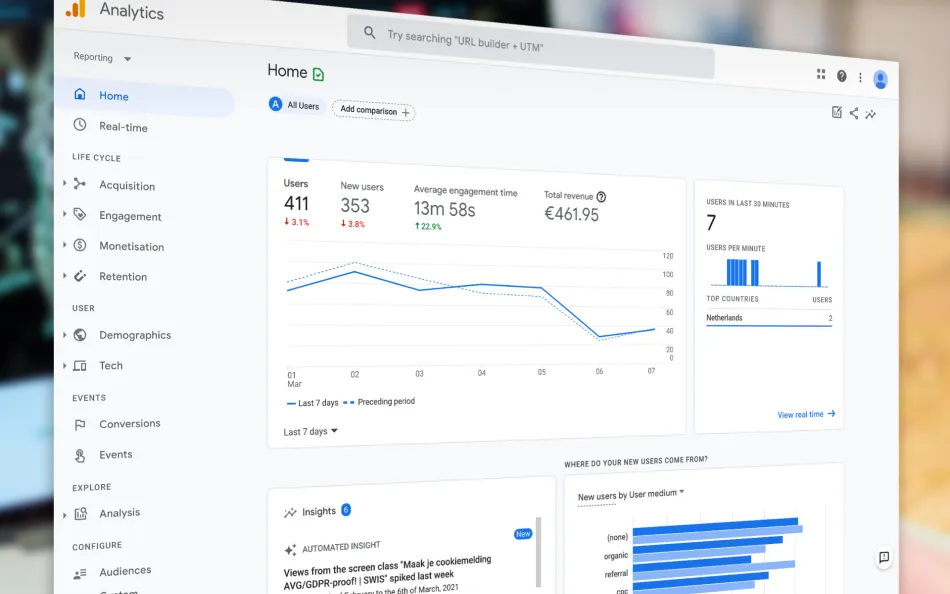The height and width of the screenshot is (594, 950).
Task: Open the Acquisition section icon in sidebar
Action: pos(77,186)
